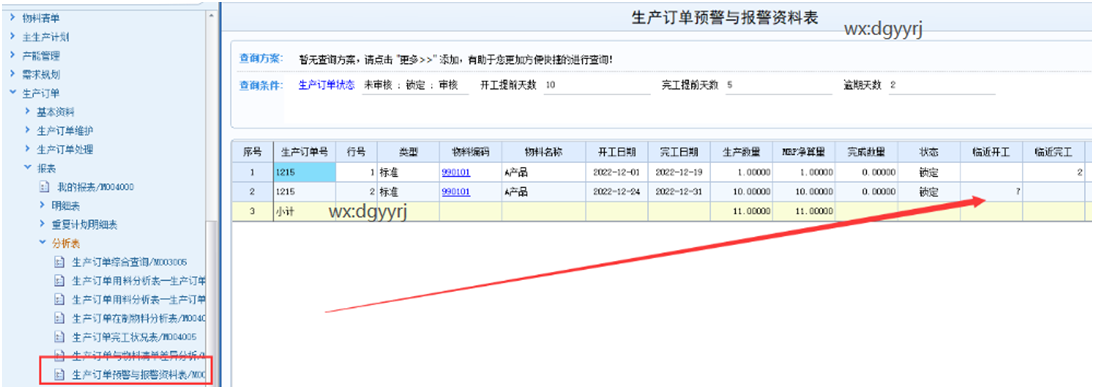The width and height of the screenshot is (1094, 389).
Task: Click the 序号 column header
Action: (252, 151)
